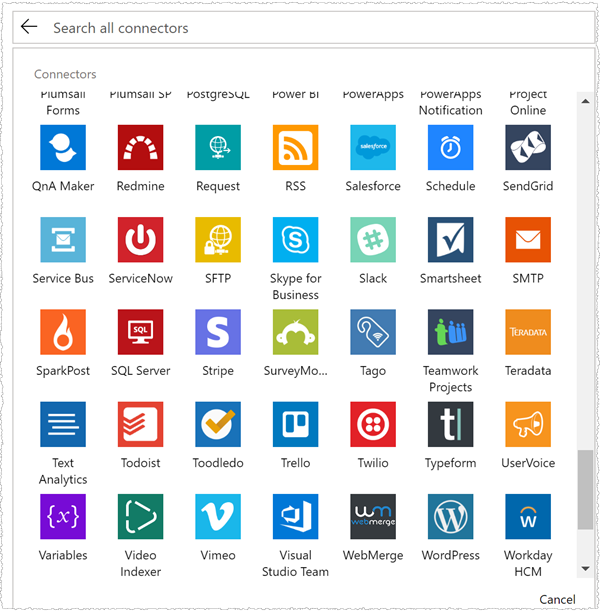Select the SendGrid connector icon

coord(528,147)
